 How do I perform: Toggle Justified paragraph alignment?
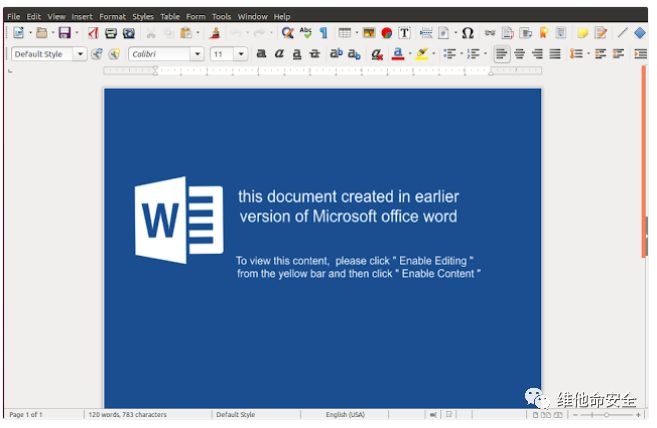coord(555,54)
